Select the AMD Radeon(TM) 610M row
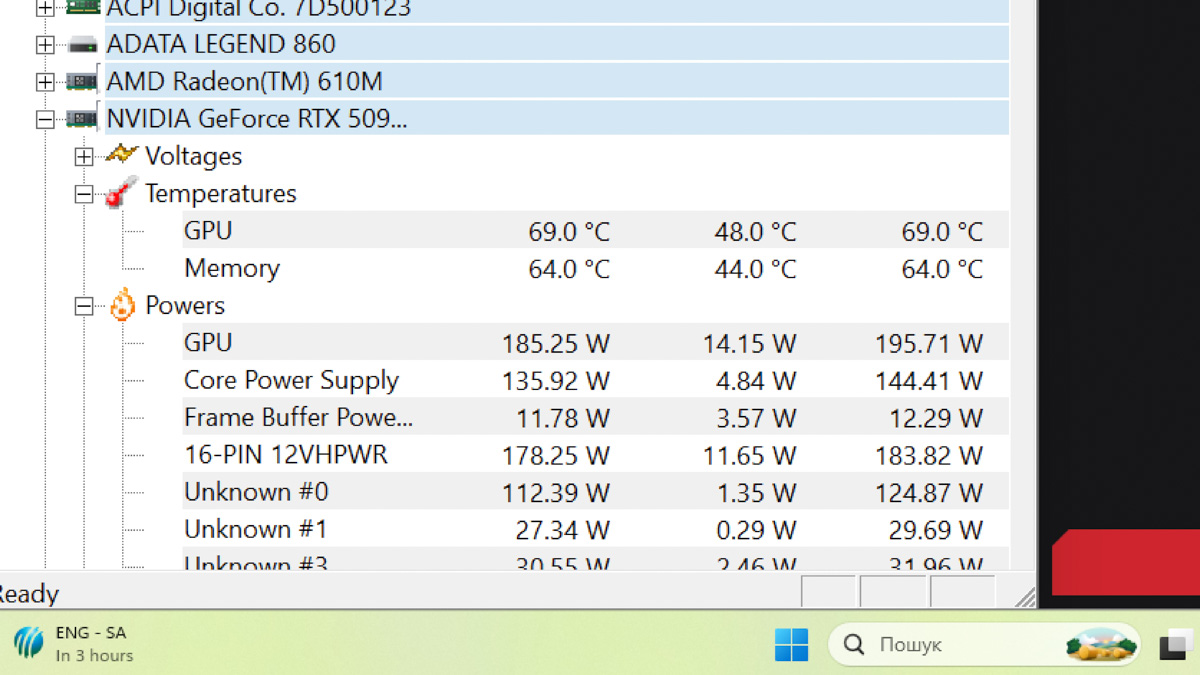The width and height of the screenshot is (1200, 675). coord(557,81)
